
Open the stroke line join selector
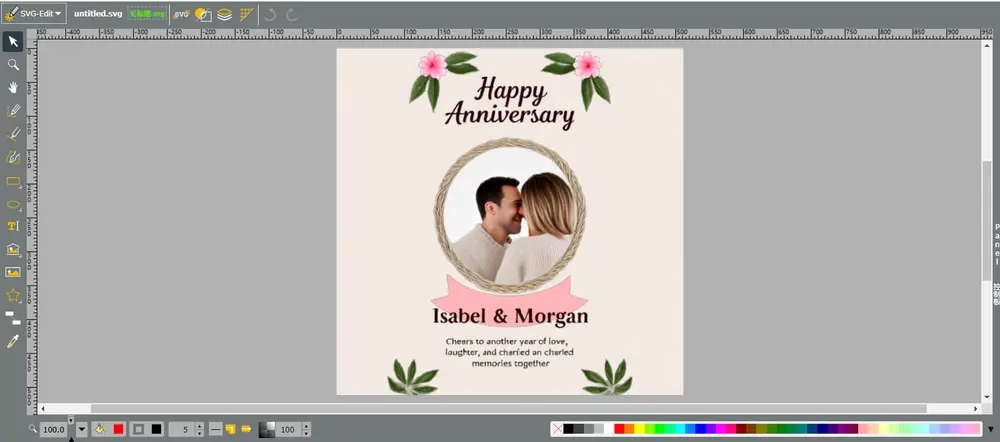pos(230,430)
